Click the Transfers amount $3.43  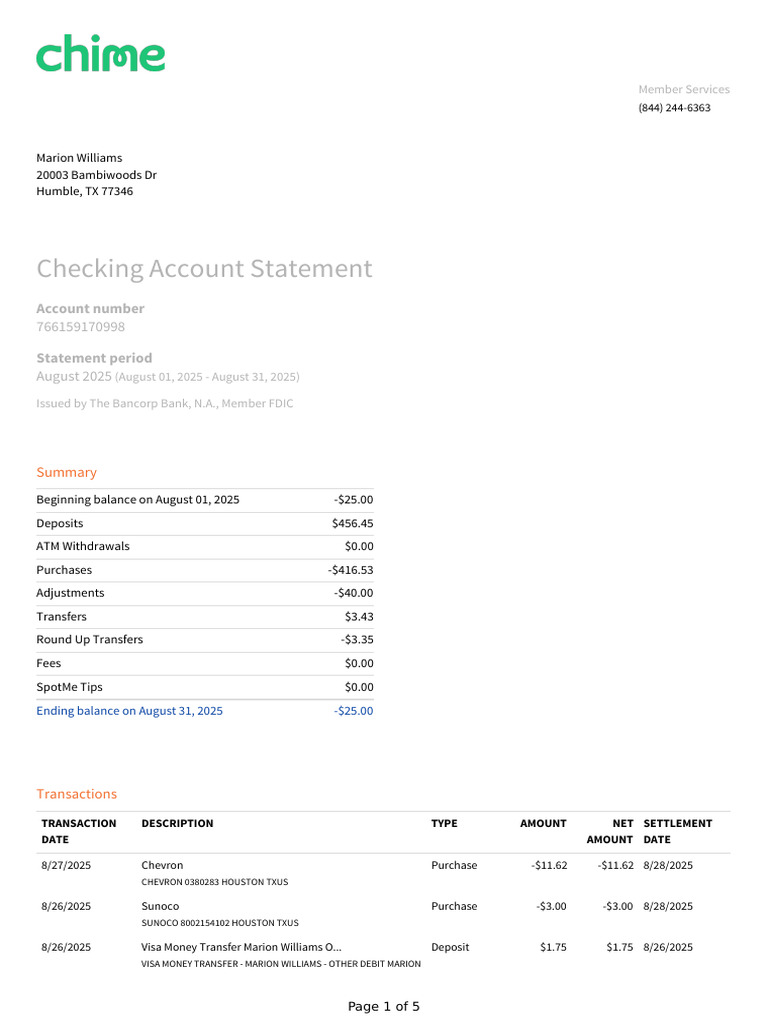(359, 616)
